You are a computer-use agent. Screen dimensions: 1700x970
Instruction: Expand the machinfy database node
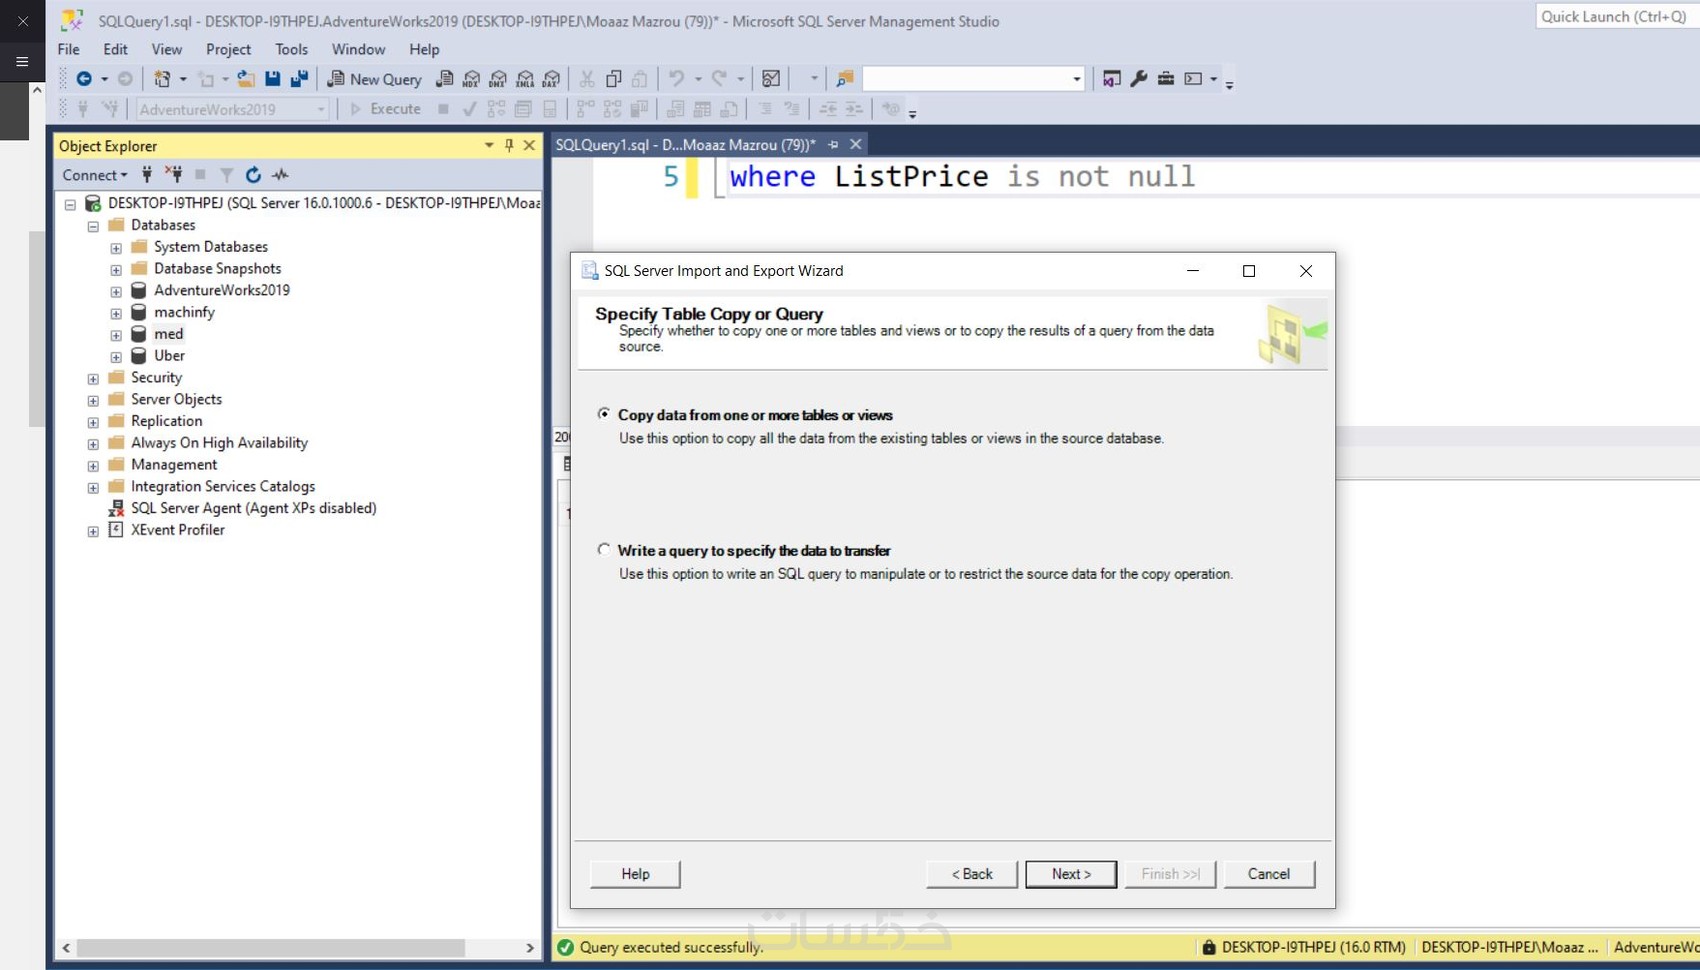point(116,314)
